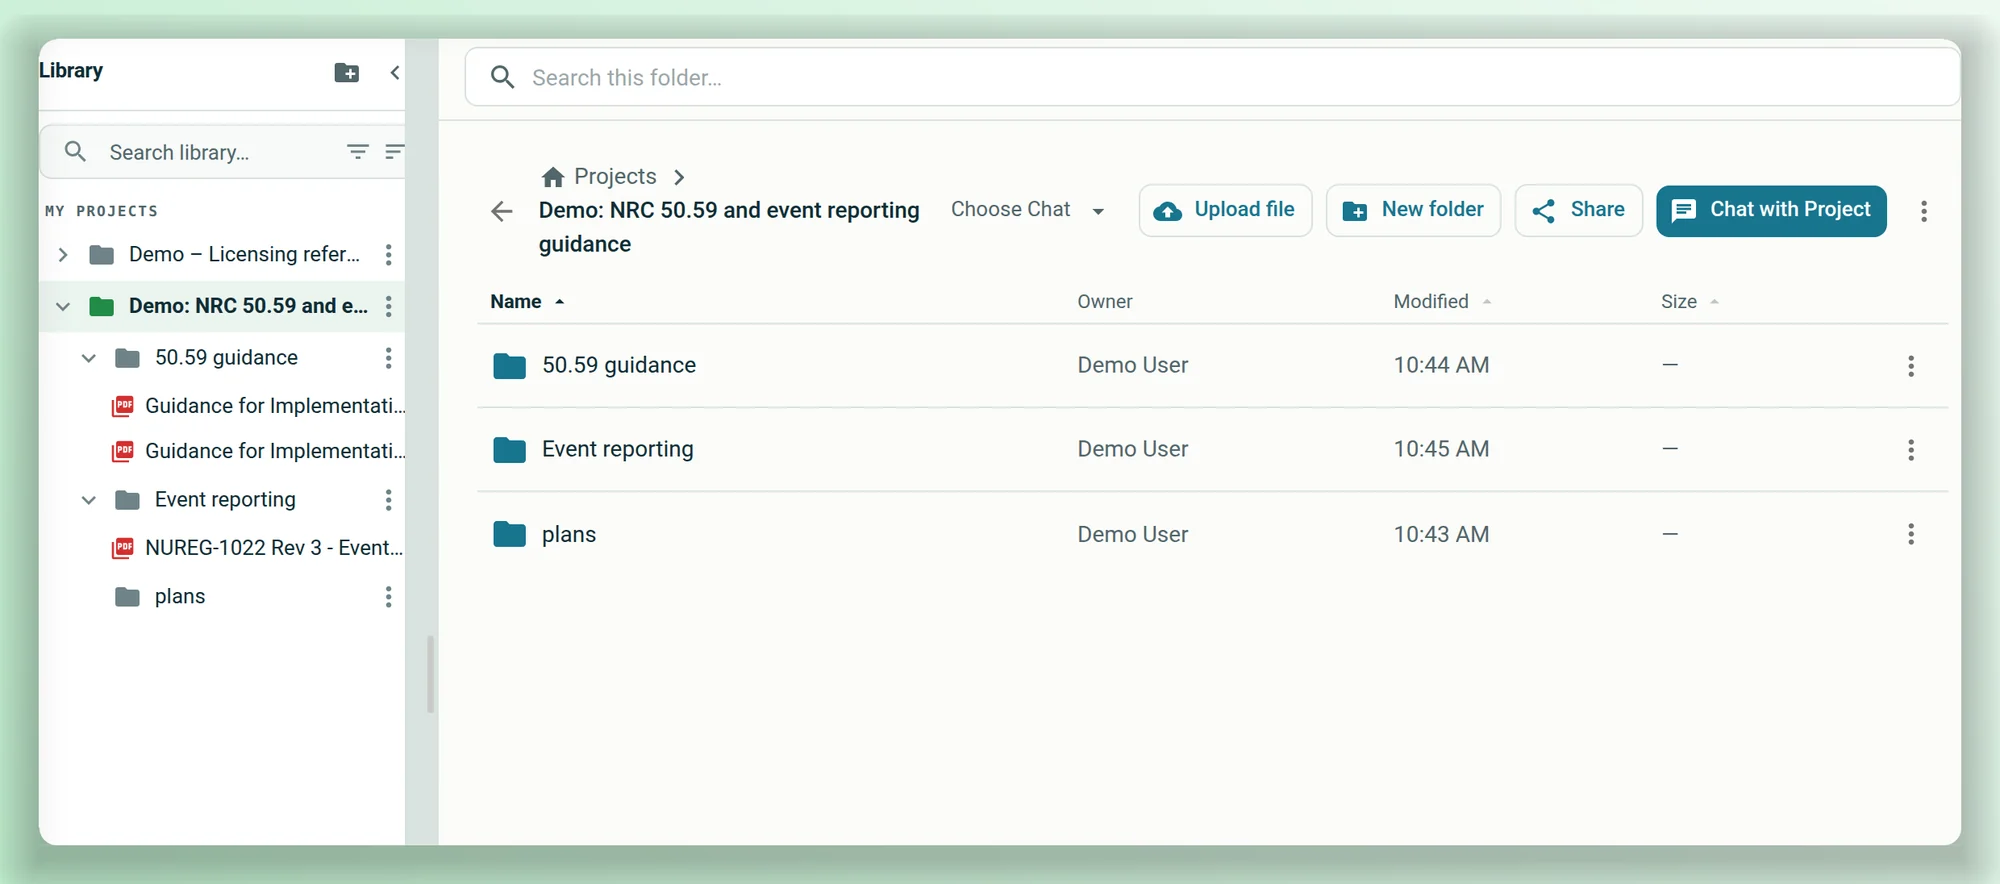The image size is (2000, 884).
Task: Focus the Search this folder field
Action: coord(1212,77)
